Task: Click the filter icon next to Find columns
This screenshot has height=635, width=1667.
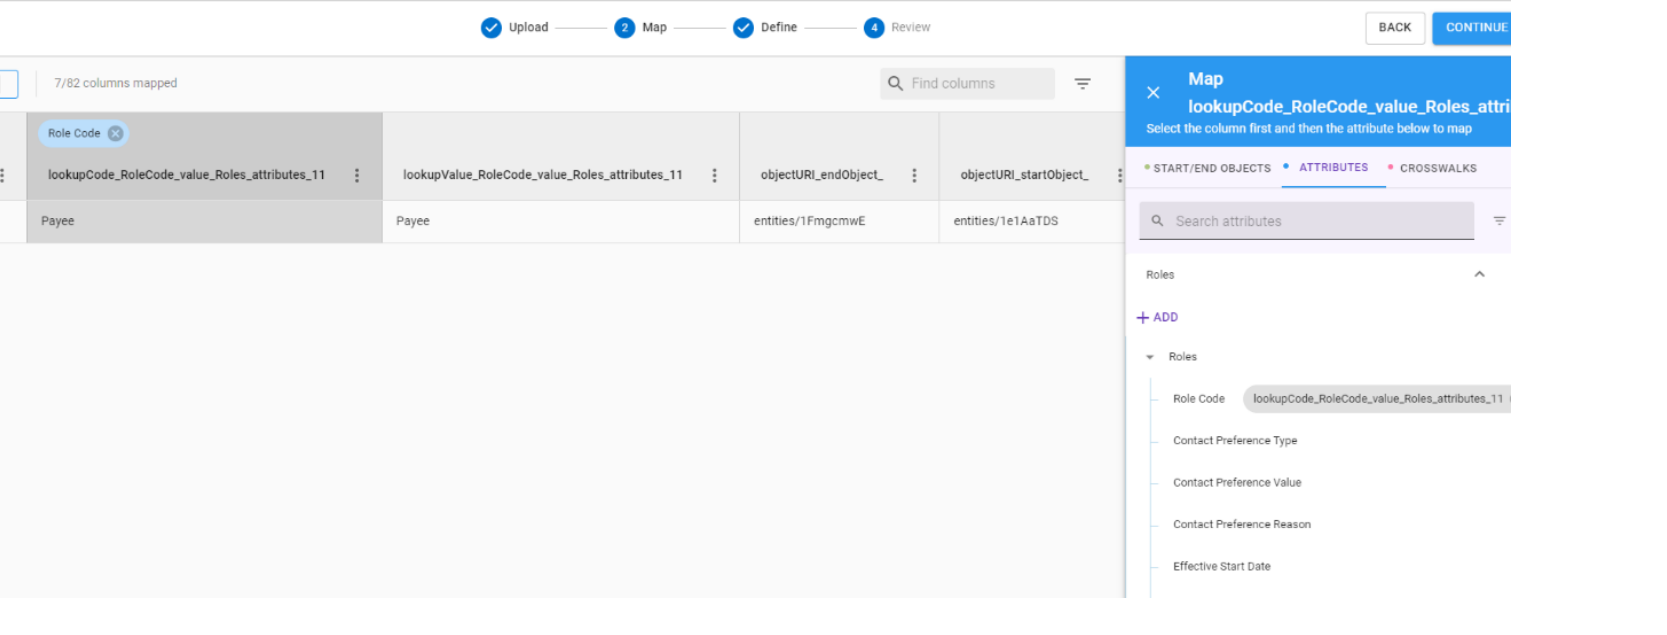Action: 1082,84
